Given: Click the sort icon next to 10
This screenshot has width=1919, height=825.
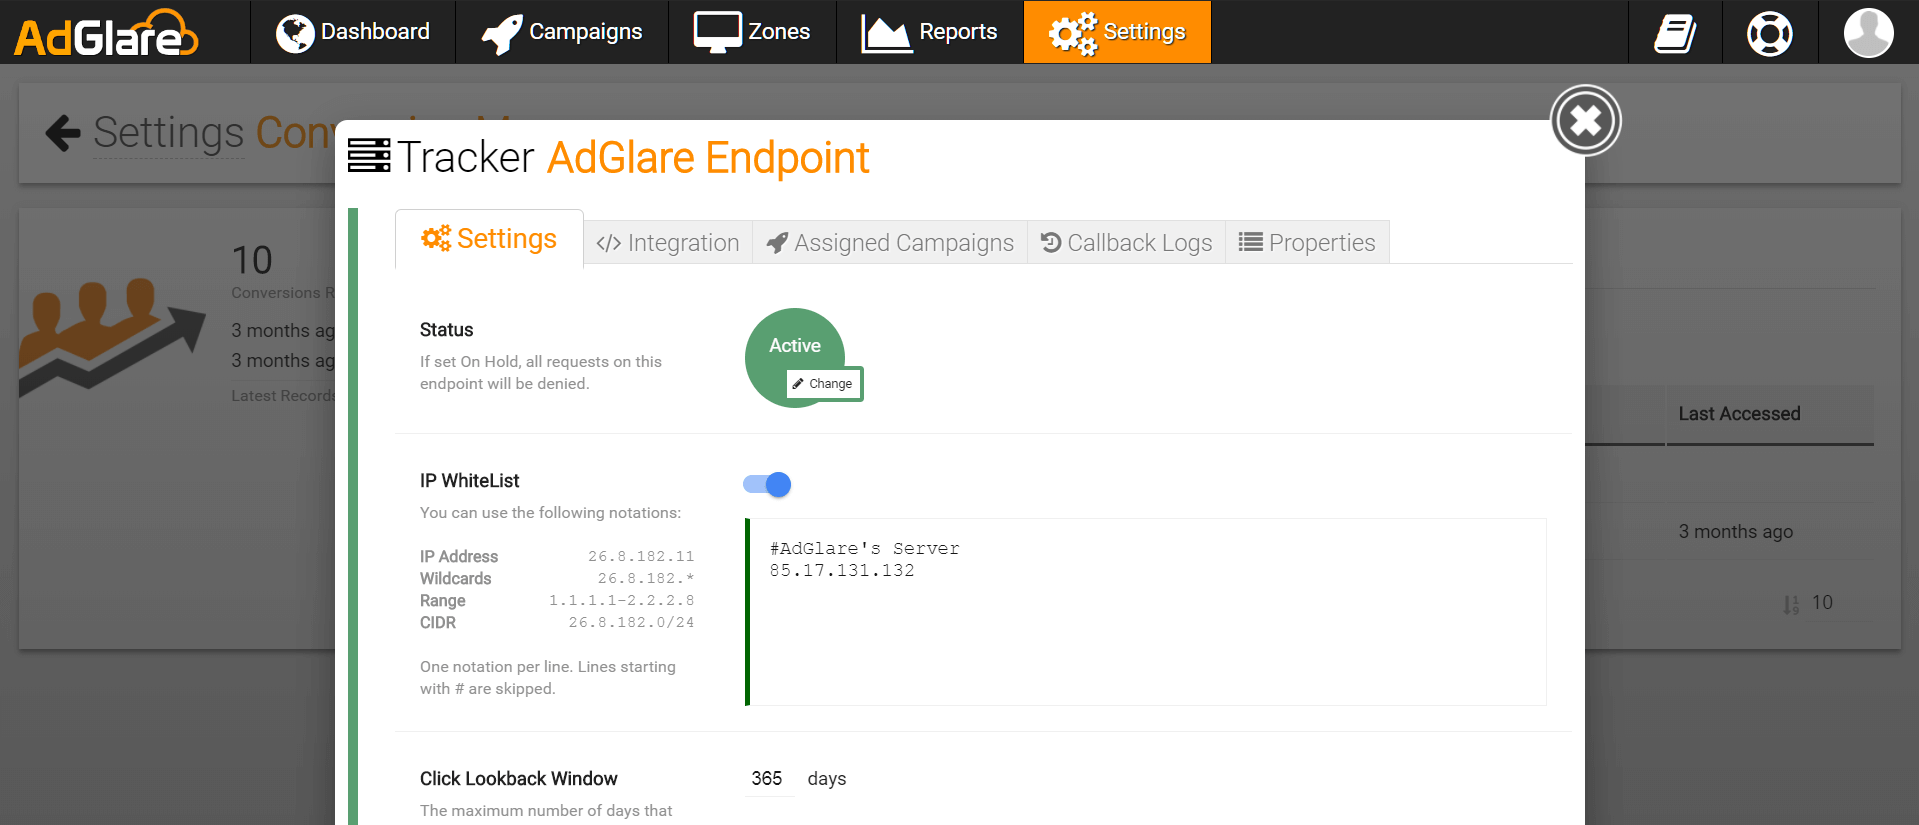Looking at the screenshot, I should pos(1791,604).
